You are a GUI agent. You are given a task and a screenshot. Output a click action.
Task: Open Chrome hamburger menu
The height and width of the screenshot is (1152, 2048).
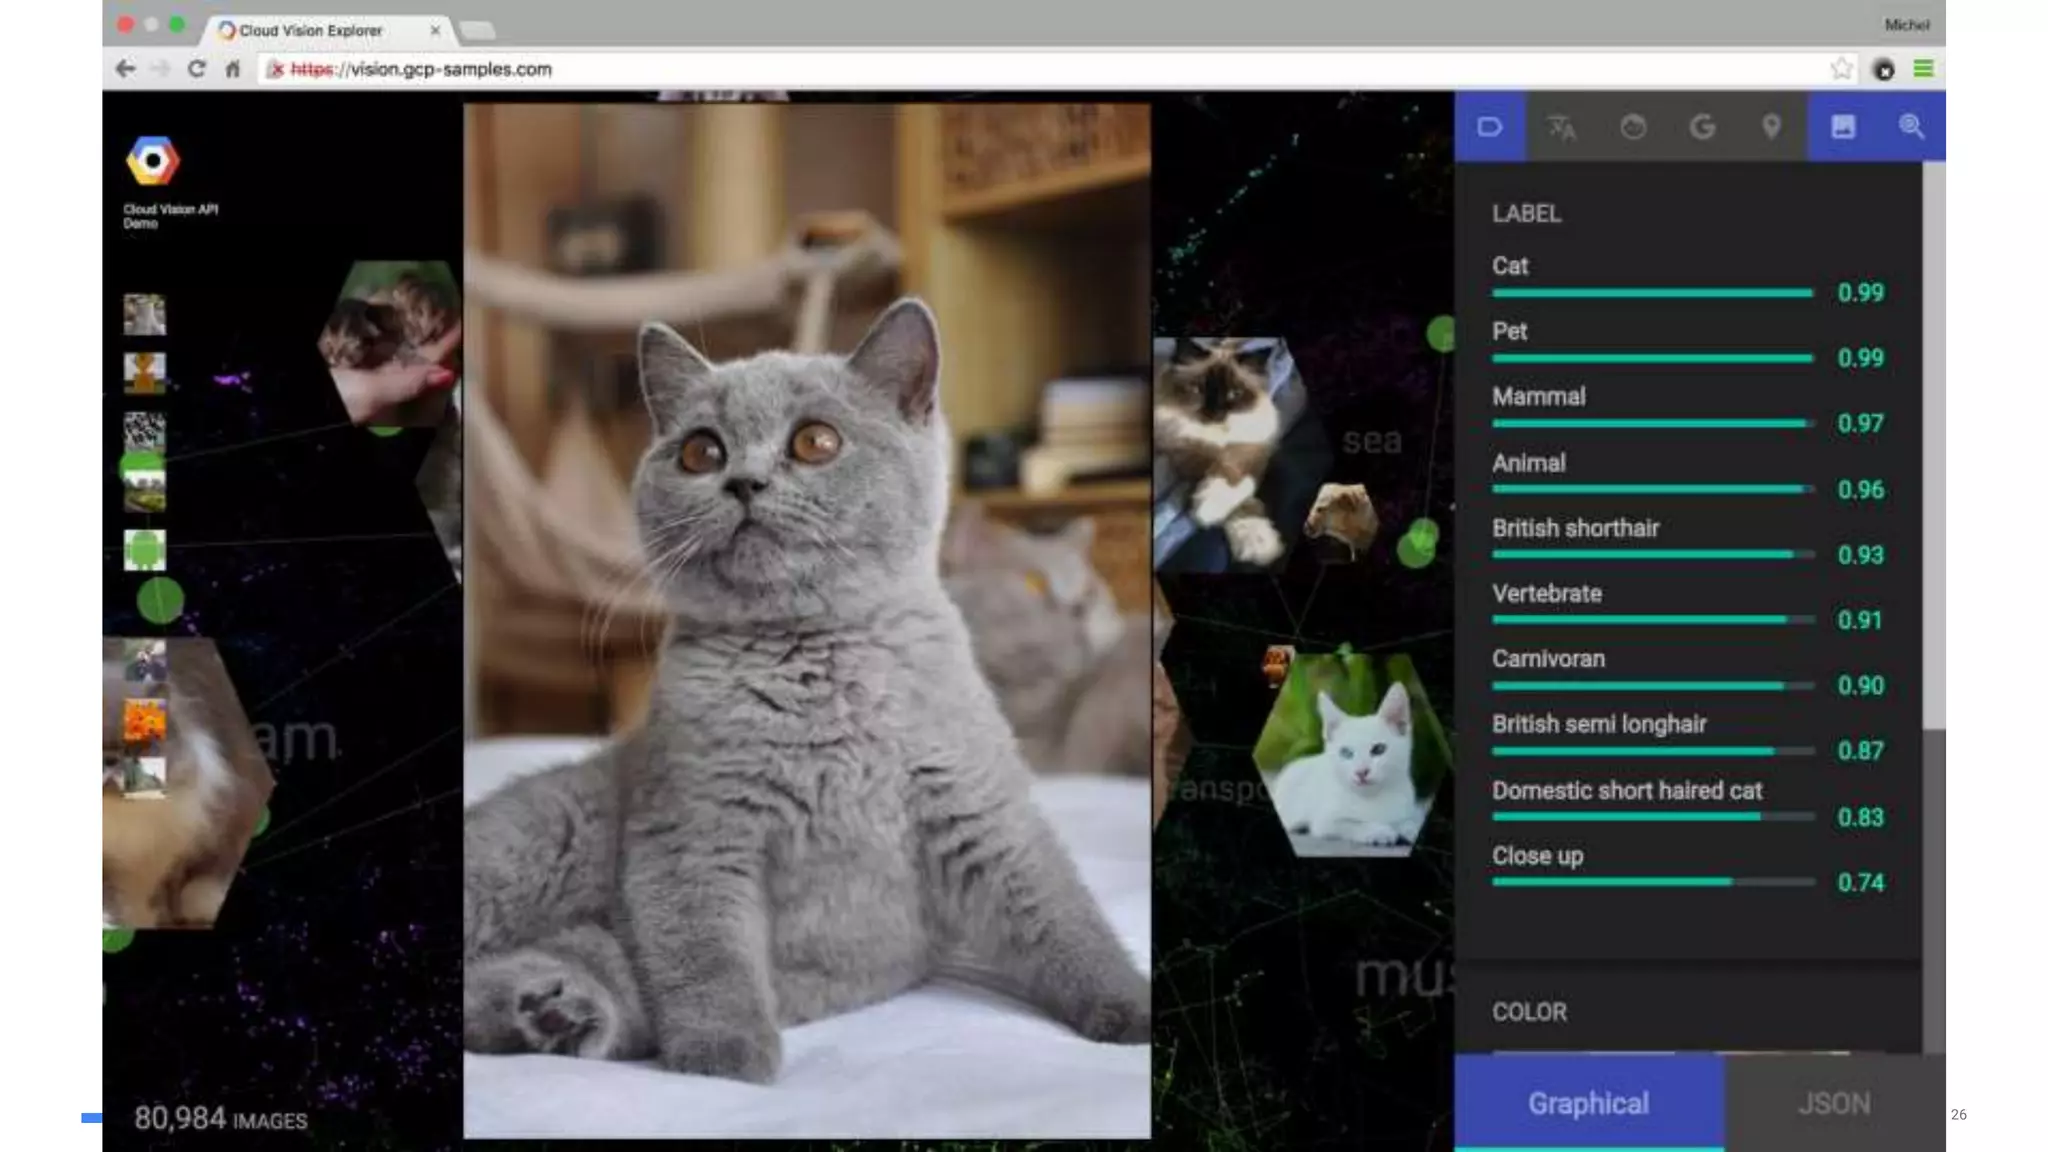[x=1923, y=69]
